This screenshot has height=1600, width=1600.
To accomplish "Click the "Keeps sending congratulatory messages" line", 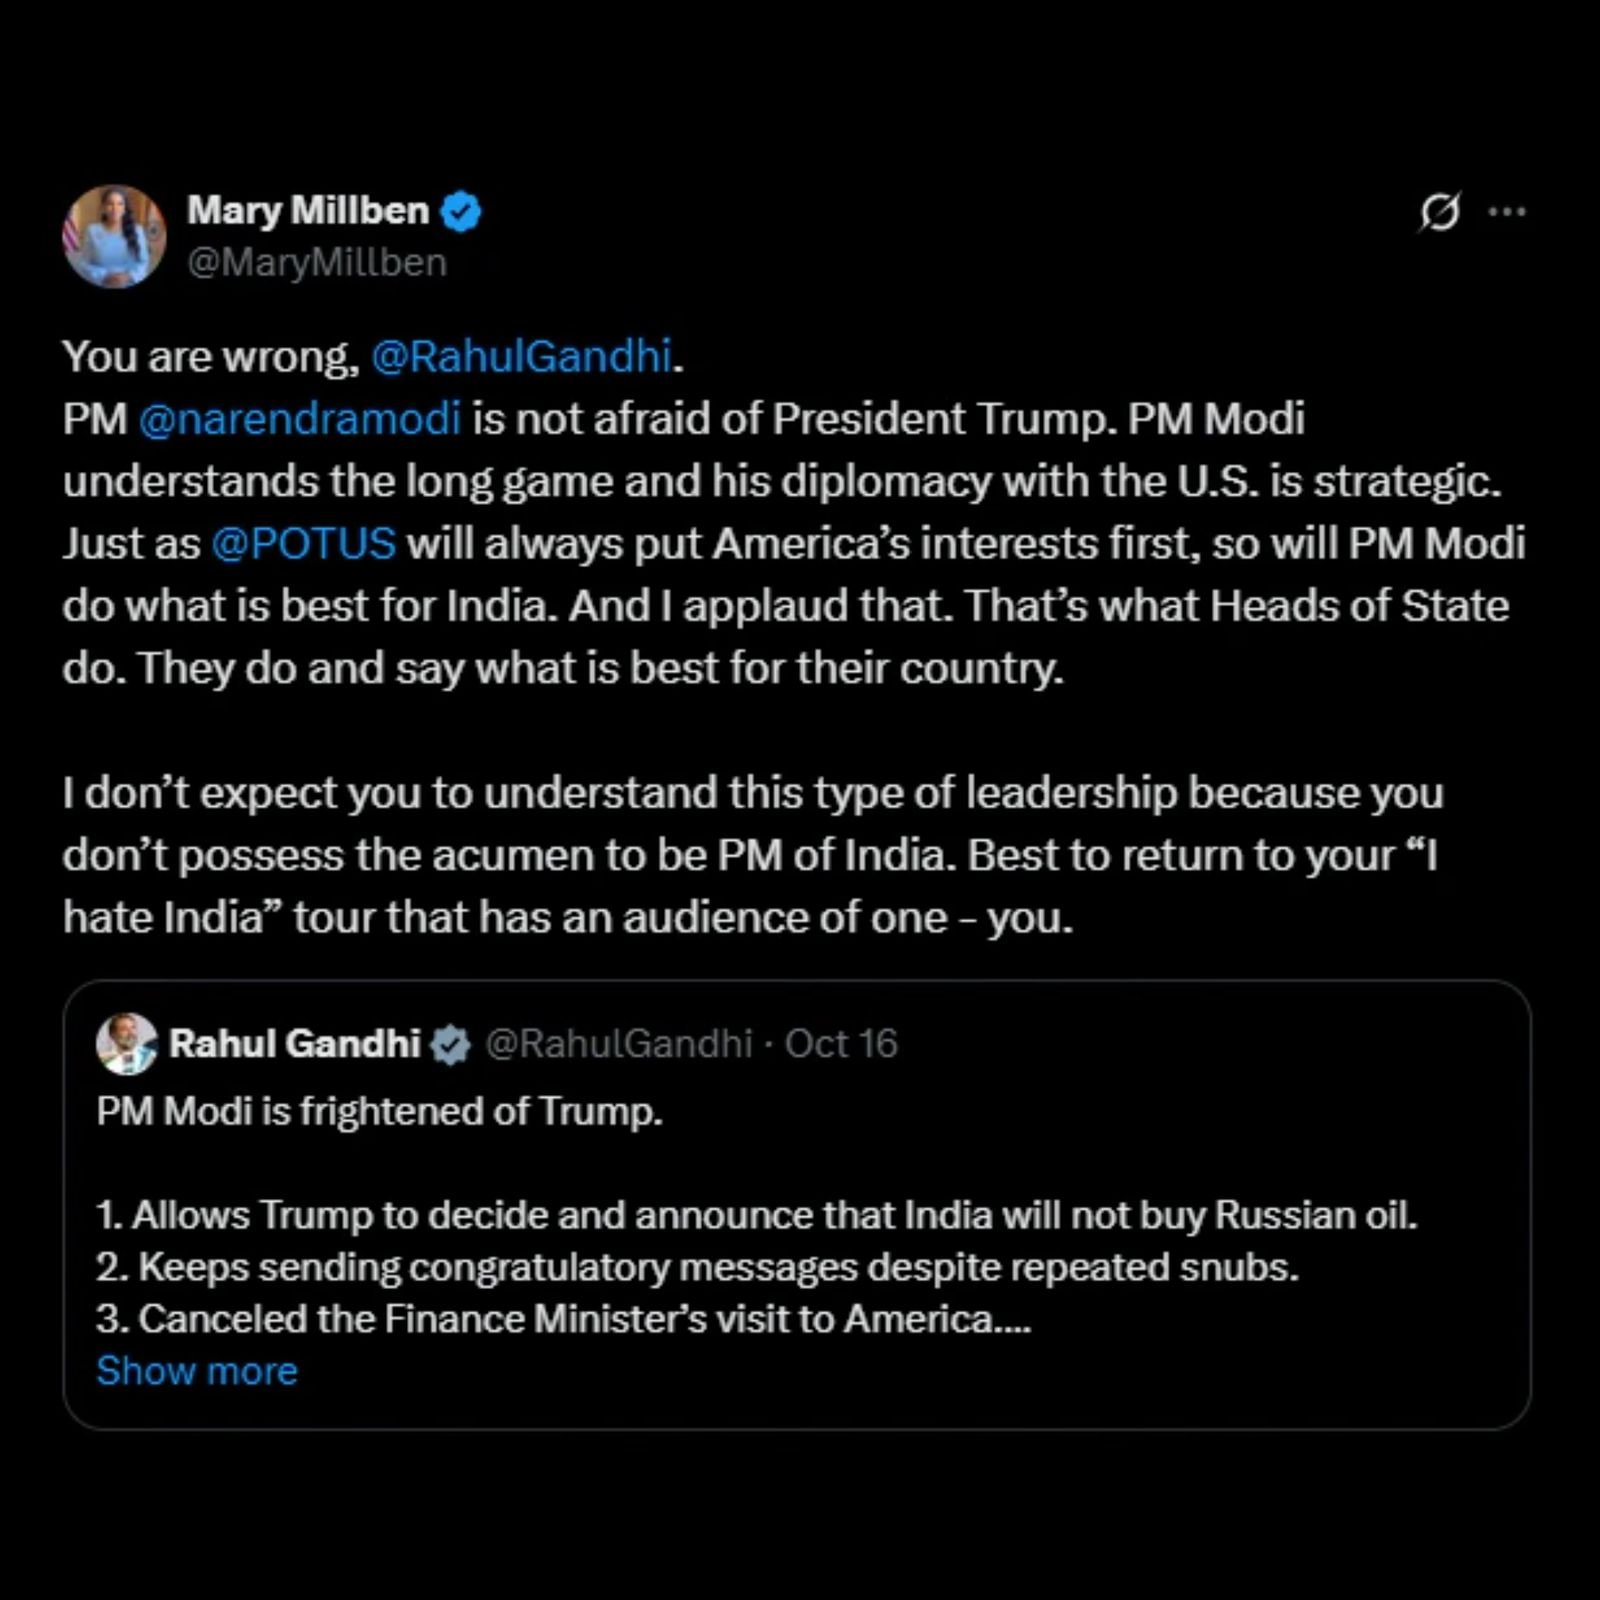I will coord(697,1267).
